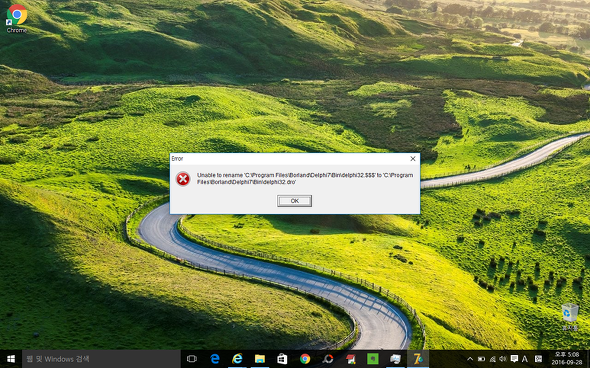
Task: Open Chrome from the taskbar
Action: 305,359
